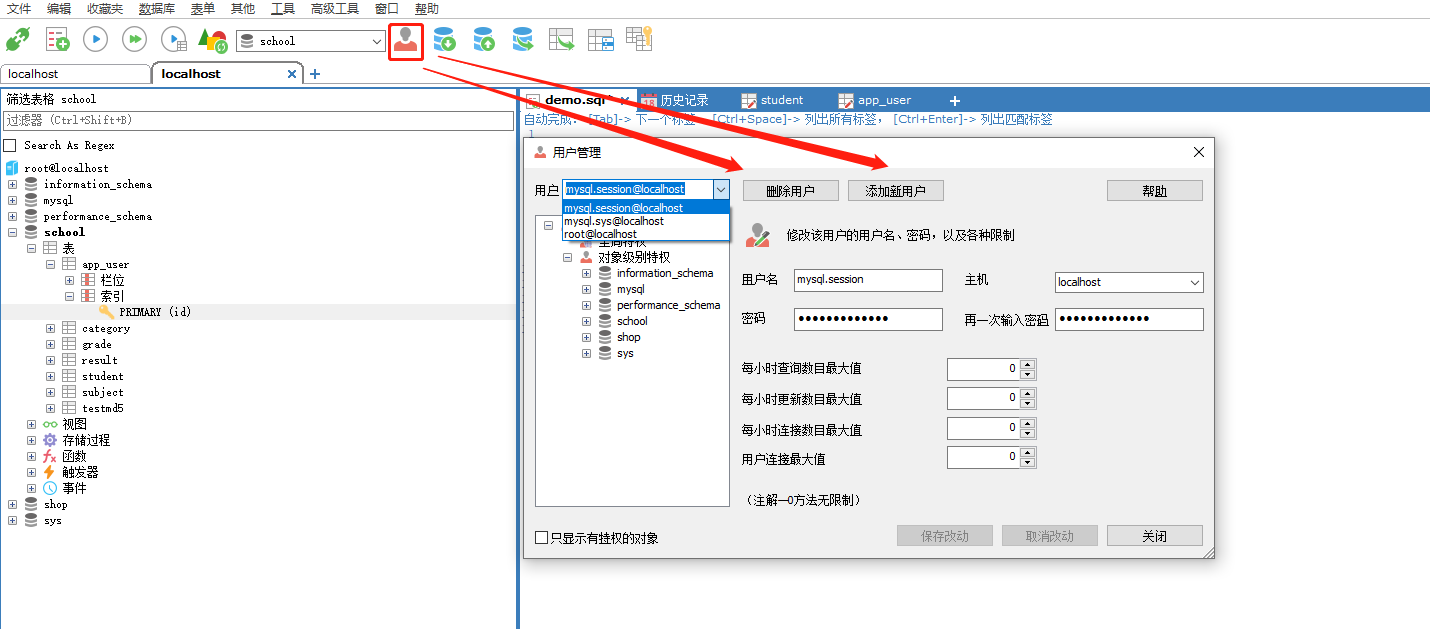
Task: Click the colored shapes refresh icon in toolbar
Action: click(x=212, y=40)
